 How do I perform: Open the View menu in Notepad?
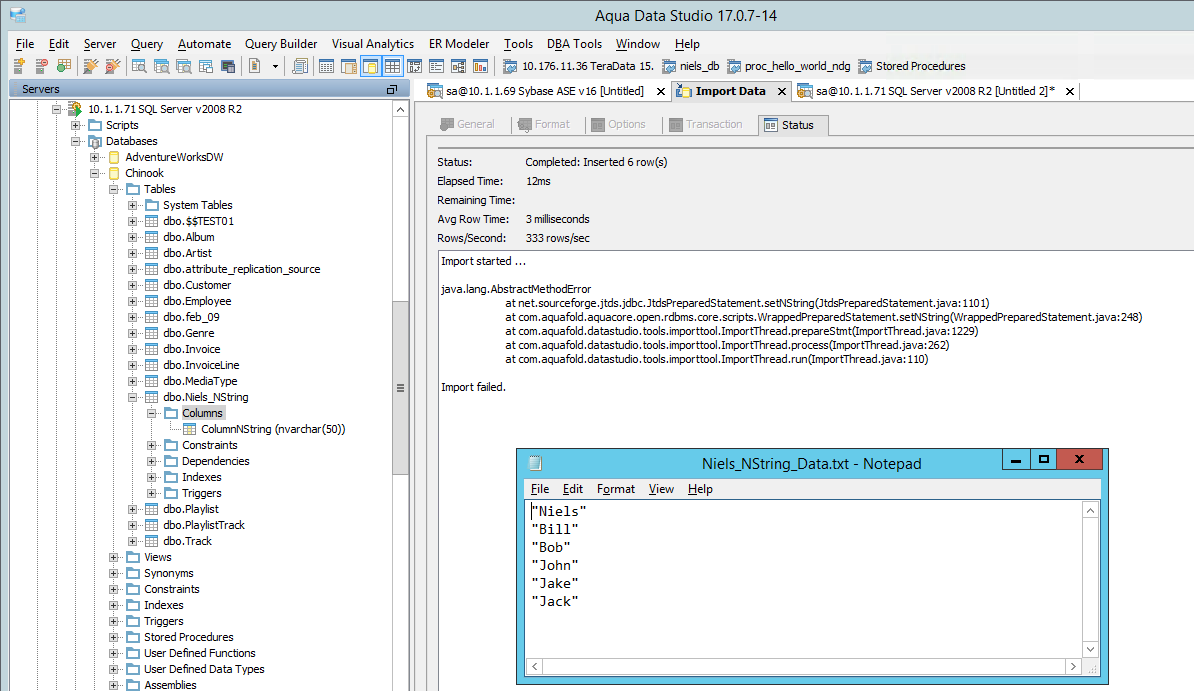pos(661,489)
